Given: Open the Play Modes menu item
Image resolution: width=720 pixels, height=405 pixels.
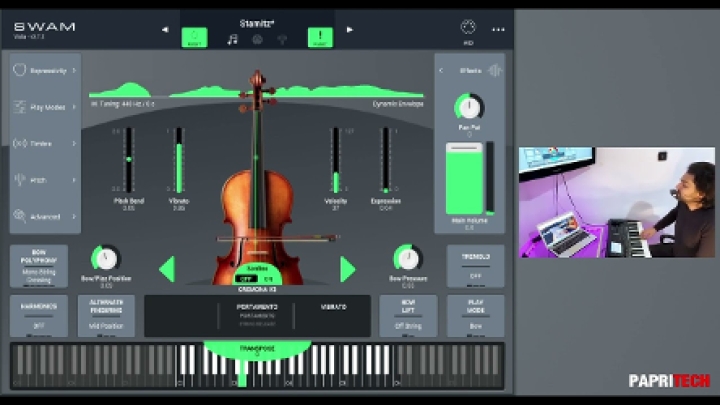Looking at the screenshot, I should (x=45, y=107).
